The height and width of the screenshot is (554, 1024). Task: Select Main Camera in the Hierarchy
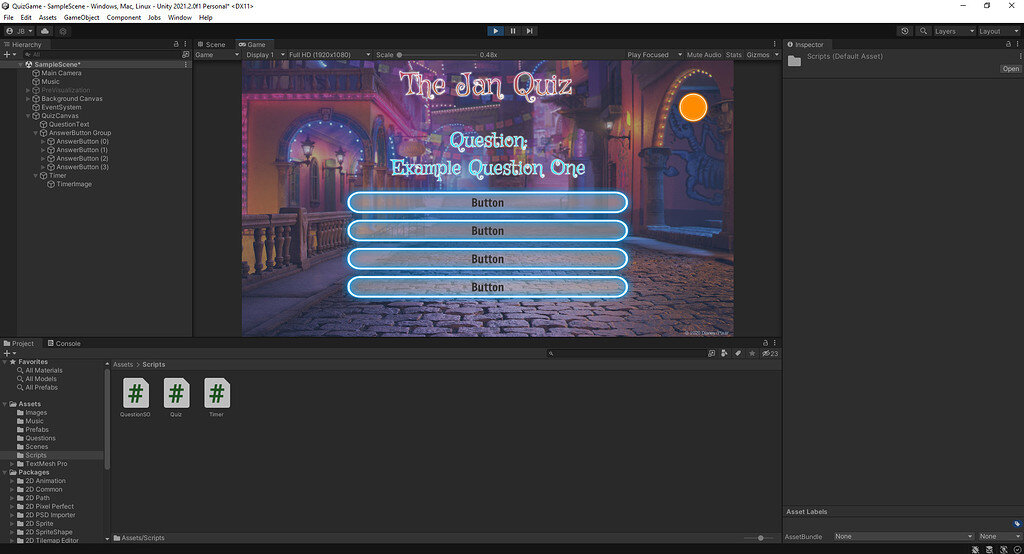click(x=61, y=73)
